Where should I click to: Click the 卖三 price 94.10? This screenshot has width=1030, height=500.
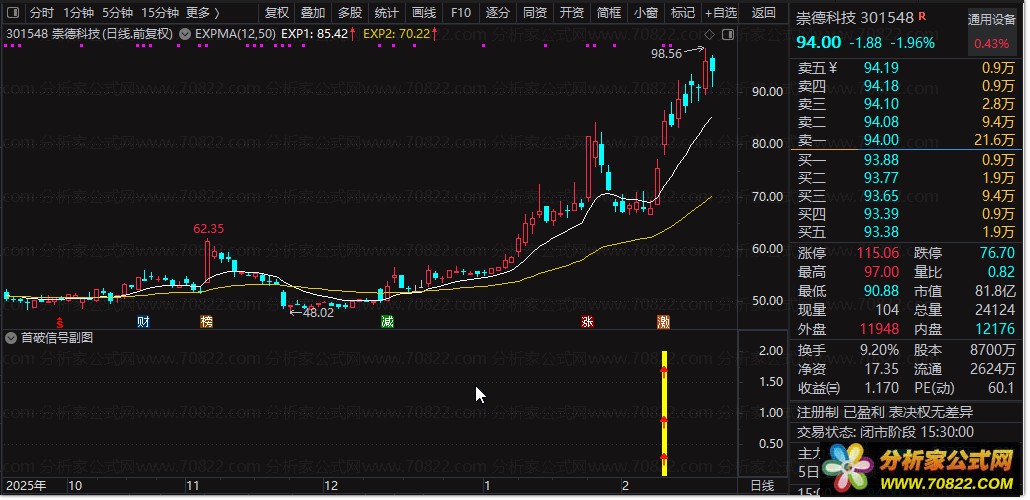(881, 103)
